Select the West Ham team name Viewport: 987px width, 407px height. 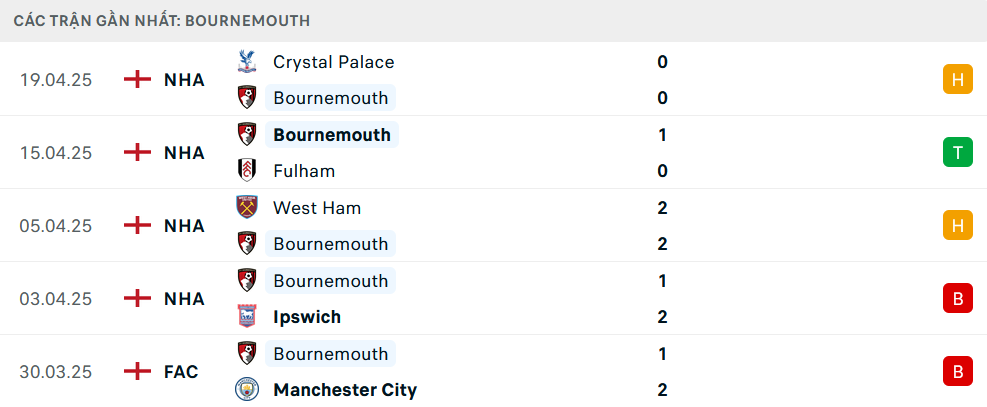click(x=317, y=208)
